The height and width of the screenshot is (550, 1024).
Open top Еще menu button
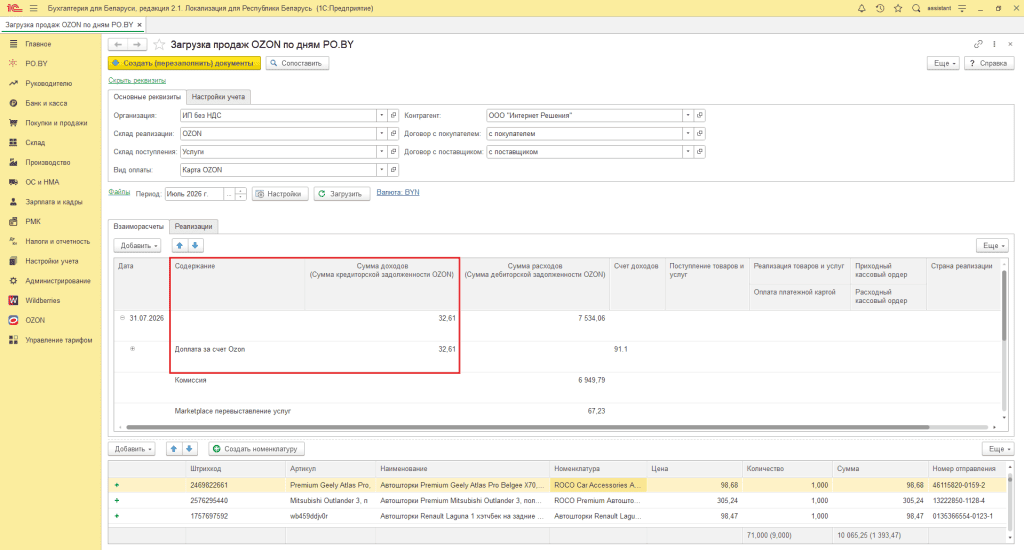click(944, 63)
